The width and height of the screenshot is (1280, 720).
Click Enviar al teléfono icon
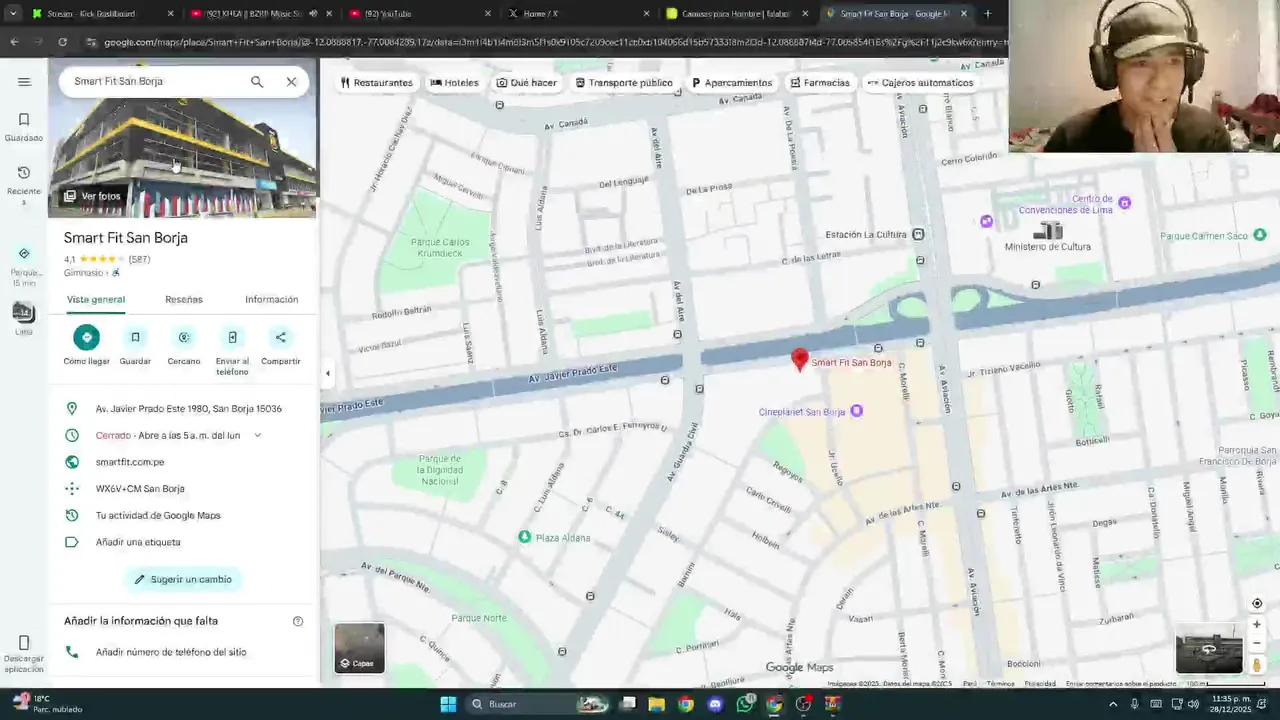pyautogui.click(x=232, y=337)
